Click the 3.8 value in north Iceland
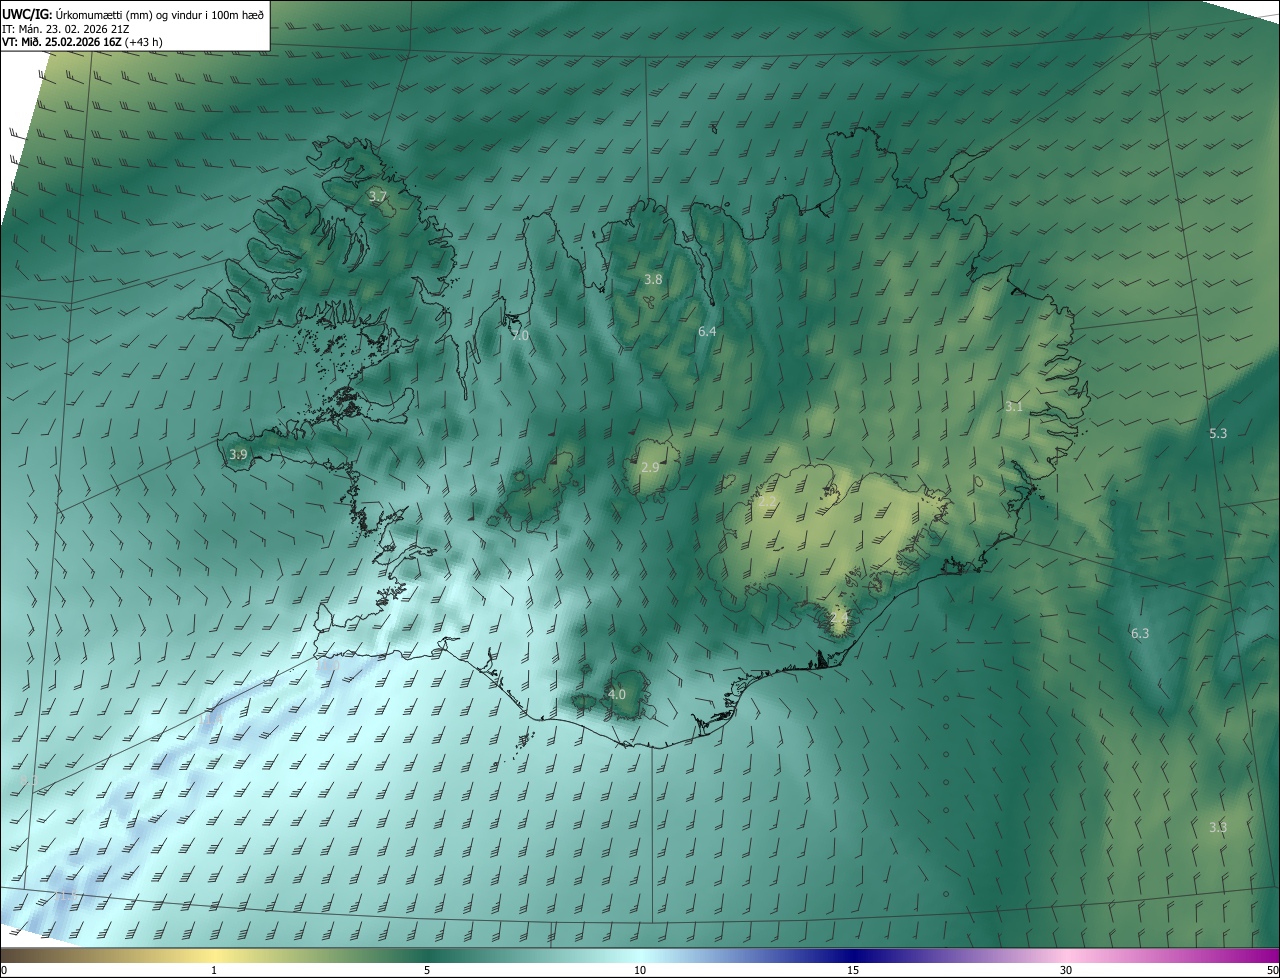Image resolution: width=1280 pixels, height=978 pixels. [x=653, y=279]
